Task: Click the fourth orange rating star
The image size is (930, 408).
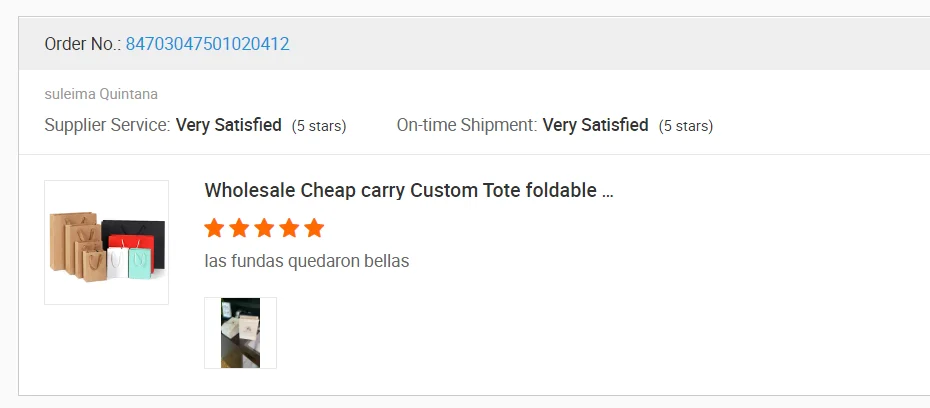Action: [289, 228]
